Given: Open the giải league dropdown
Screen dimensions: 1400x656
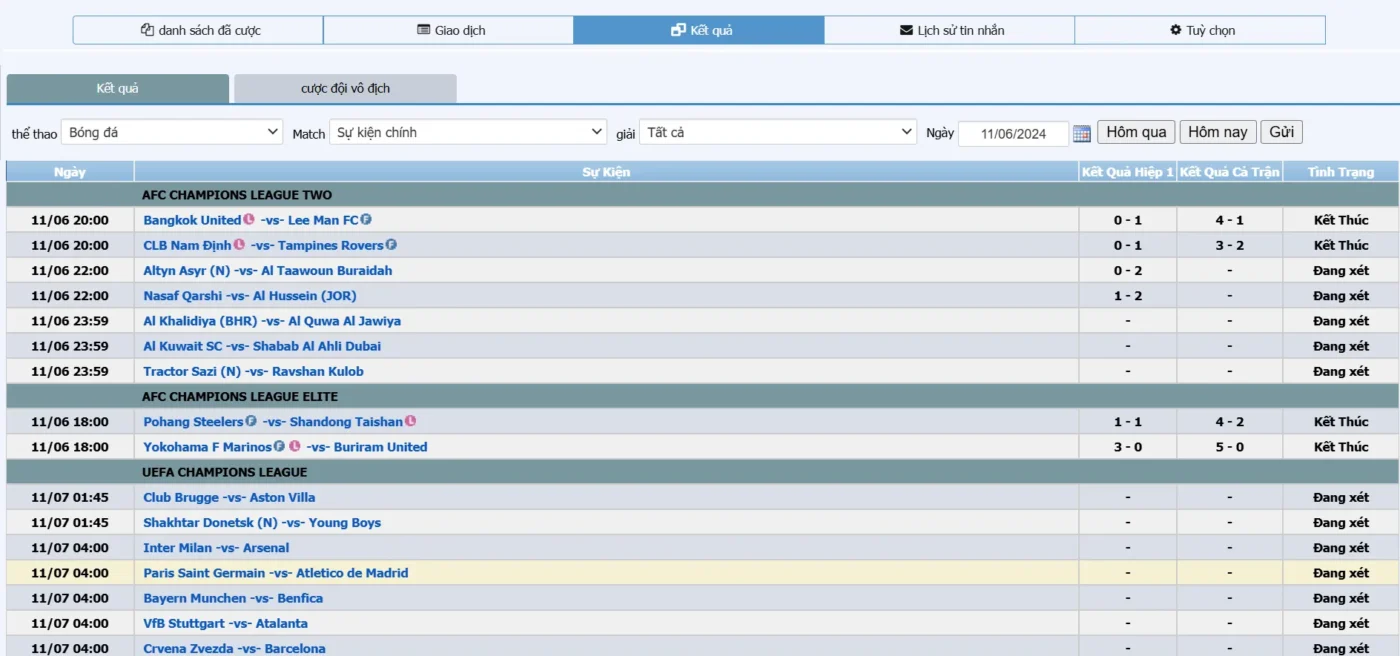Looking at the screenshot, I should click(x=777, y=132).
